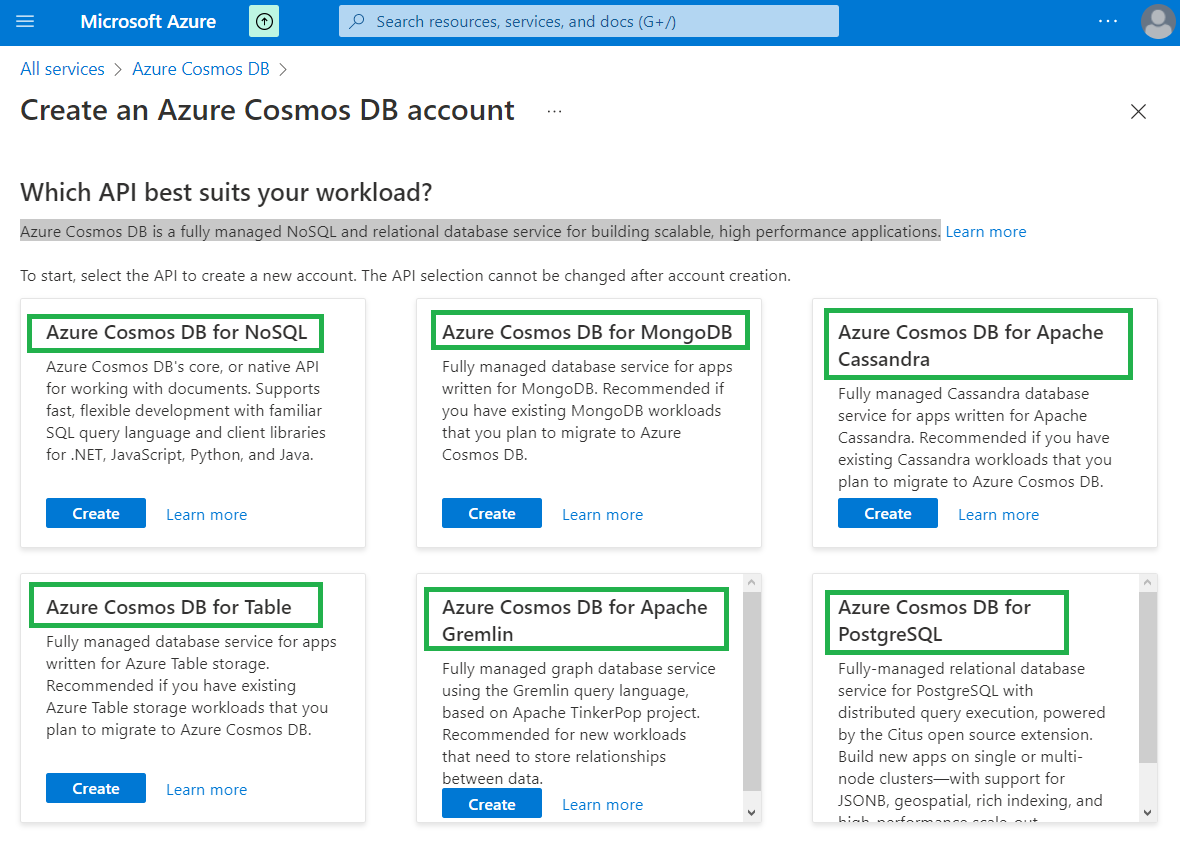1180x842 pixels.
Task: Click the Microsoft Azure home logo text
Action: (x=148, y=21)
